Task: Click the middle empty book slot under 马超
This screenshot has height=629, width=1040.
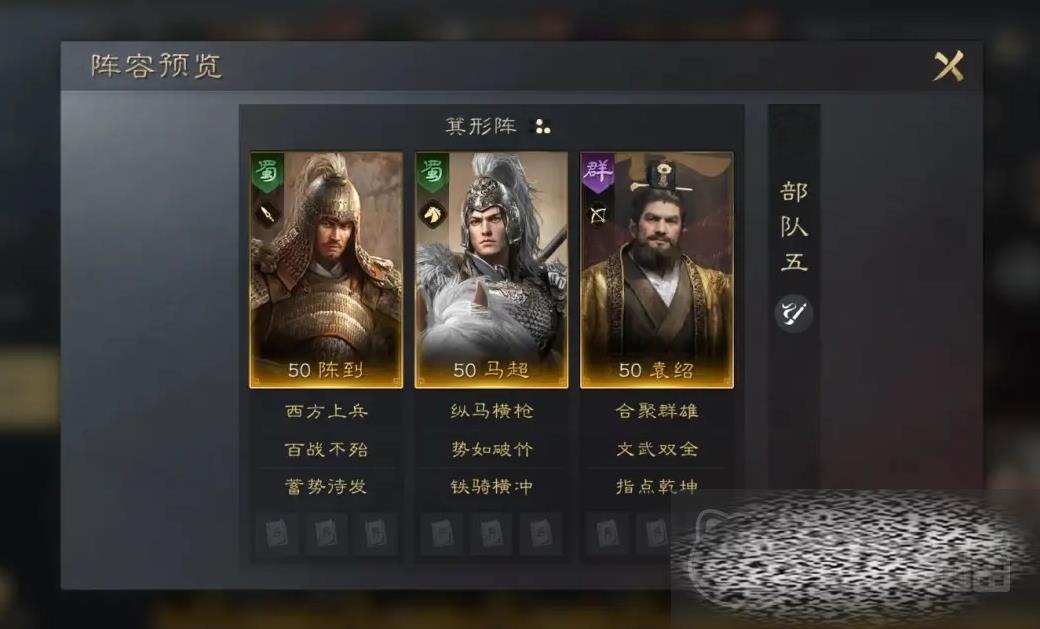Action: pyautogui.click(x=491, y=533)
